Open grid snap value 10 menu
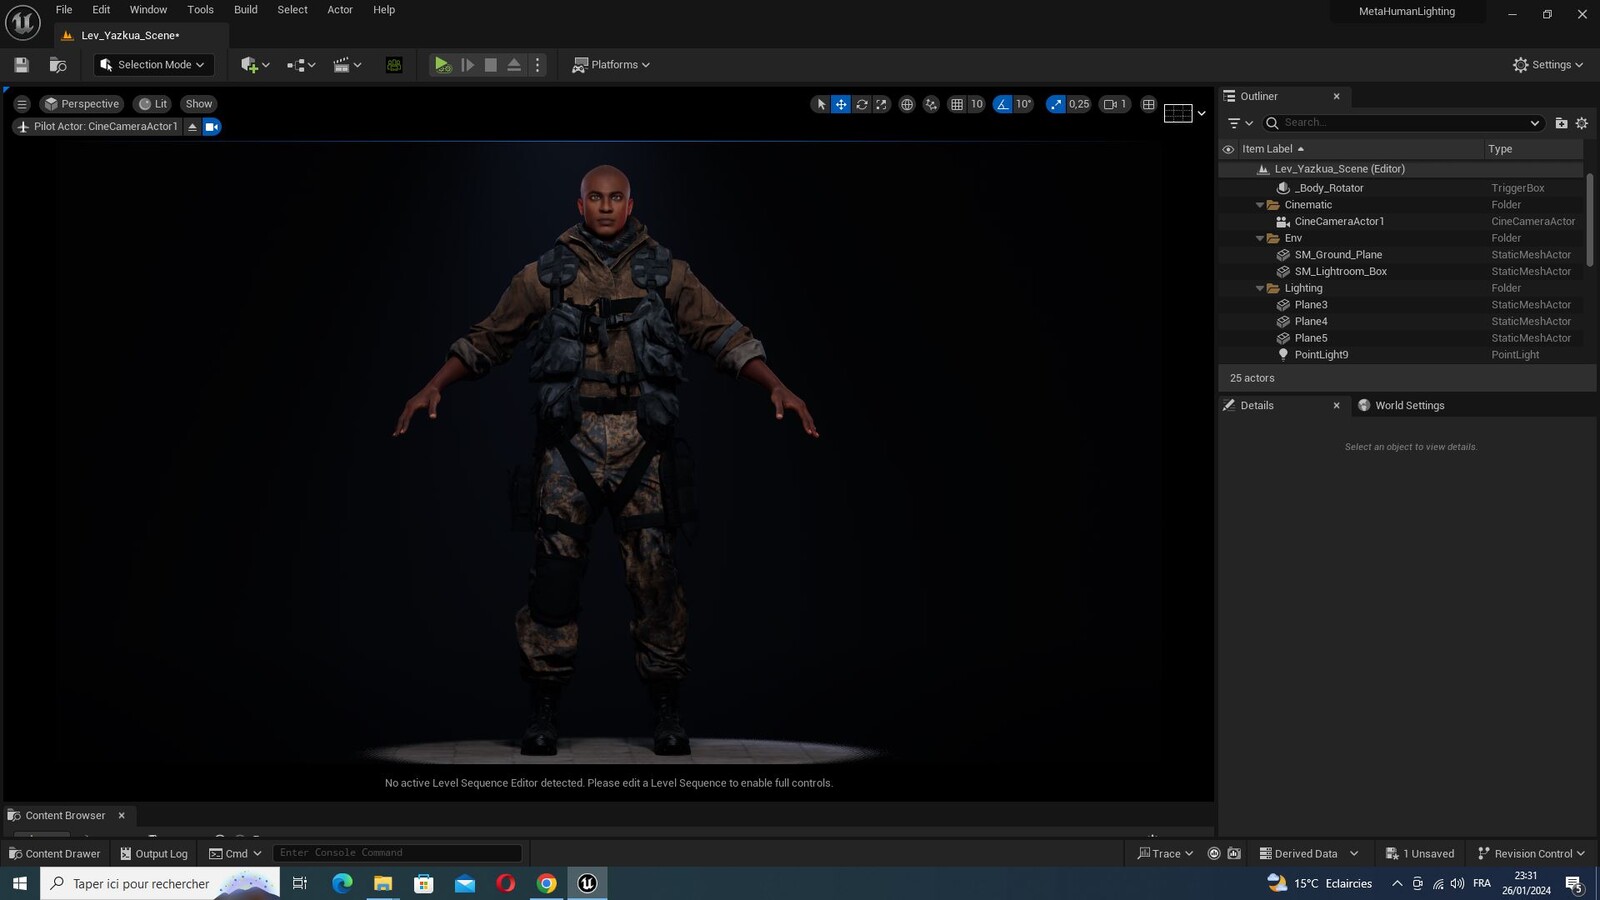1600x900 pixels. point(977,104)
